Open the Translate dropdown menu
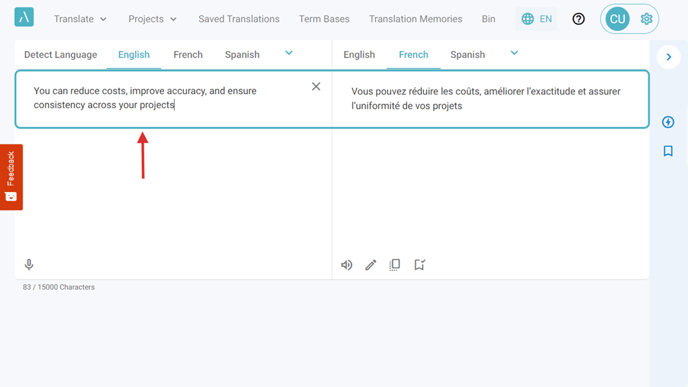Image resolution: width=688 pixels, height=387 pixels. click(80, 19)
